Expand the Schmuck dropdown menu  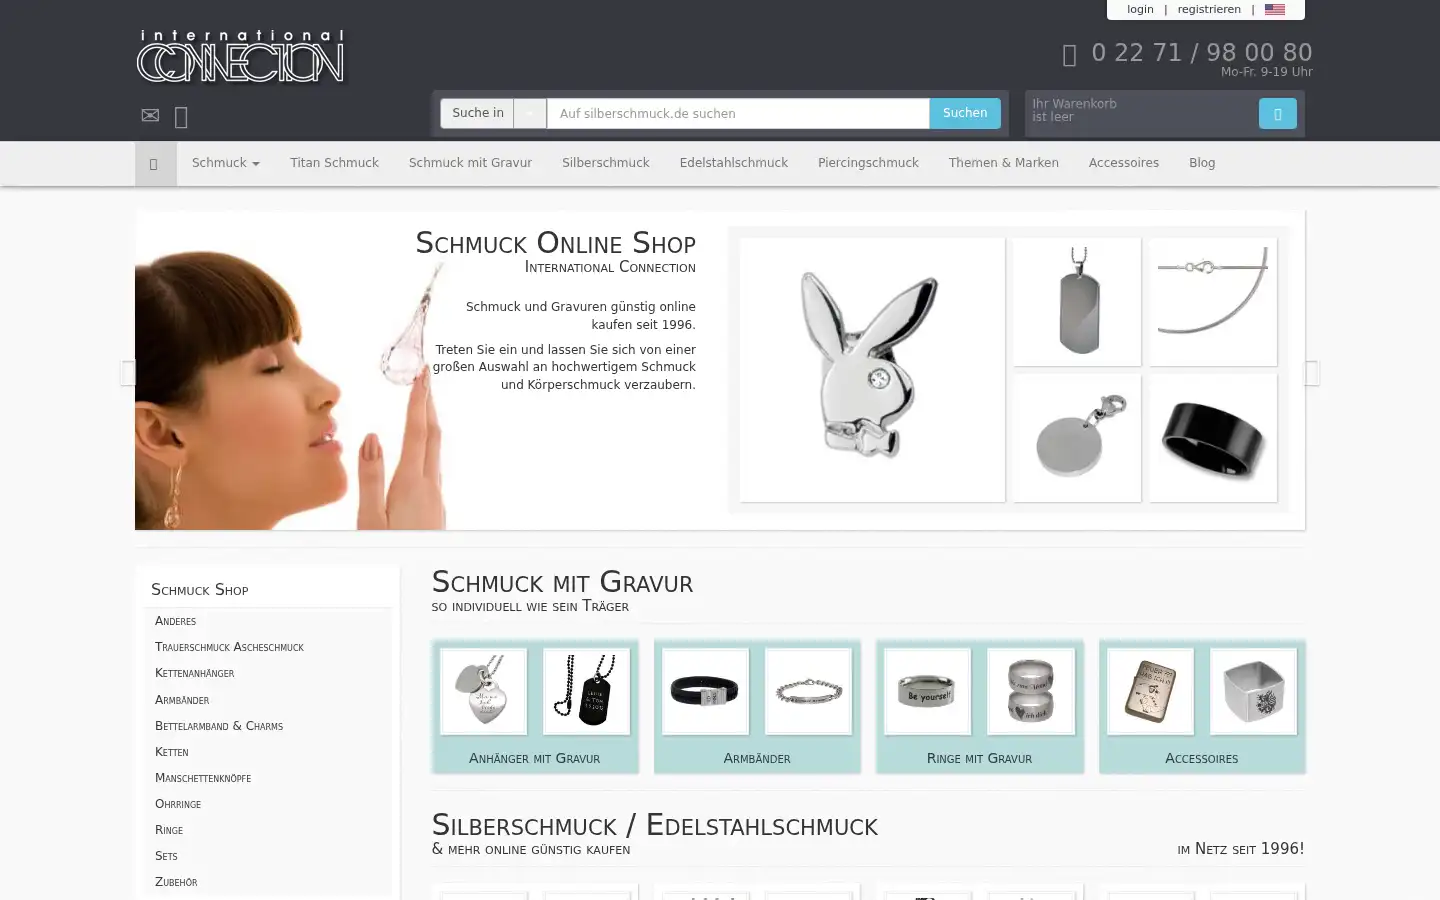226,163
